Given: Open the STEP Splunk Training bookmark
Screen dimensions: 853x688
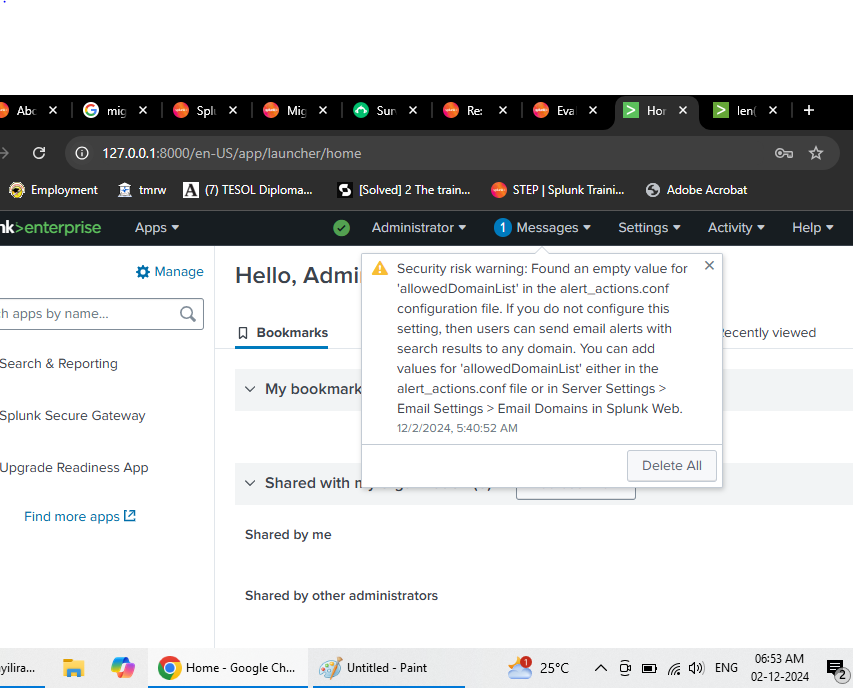Looking at the screenshot, I should coord(558,190).
